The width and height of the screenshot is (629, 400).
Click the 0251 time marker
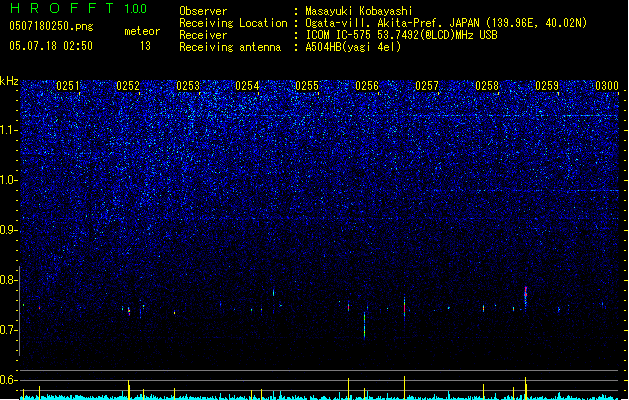(x=68, y=86)
